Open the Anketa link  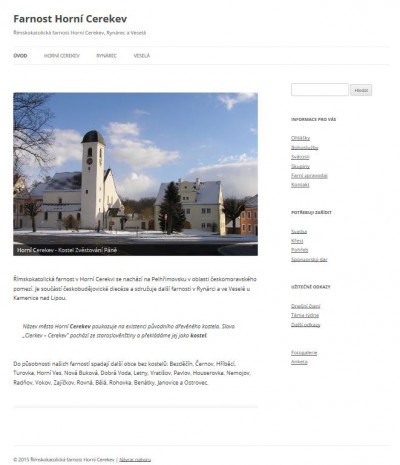[x=299, y=362]
